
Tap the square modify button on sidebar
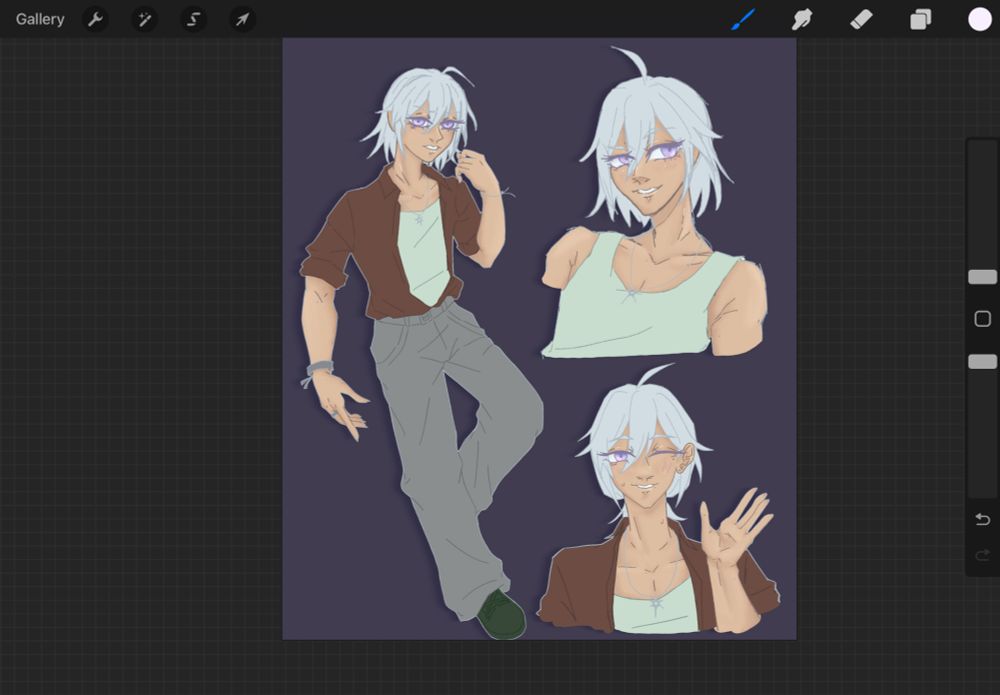982,319
